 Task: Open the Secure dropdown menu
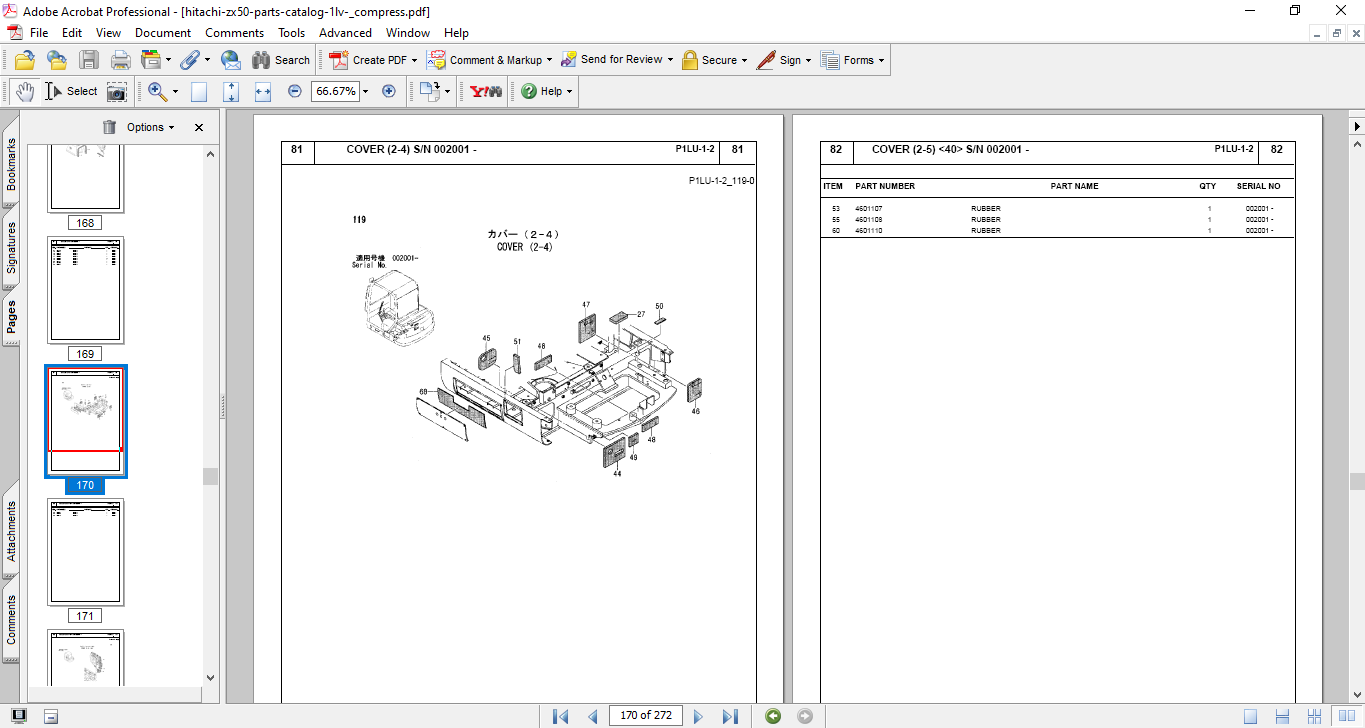(714, 59)
